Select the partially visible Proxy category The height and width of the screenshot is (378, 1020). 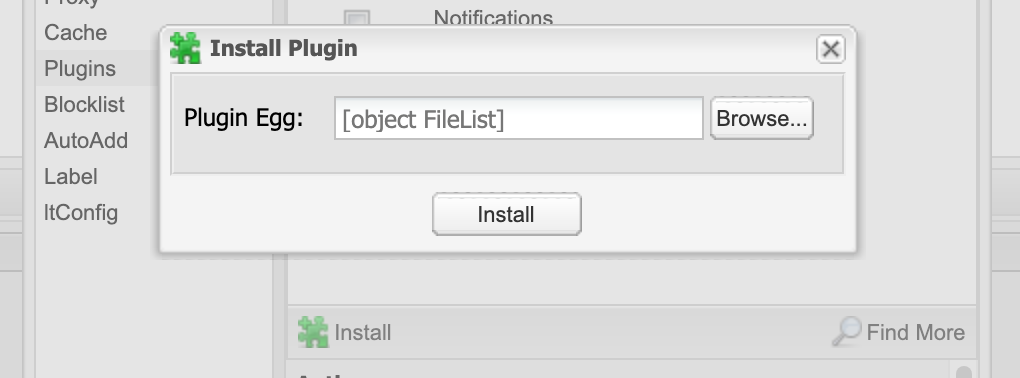point(72,3)
